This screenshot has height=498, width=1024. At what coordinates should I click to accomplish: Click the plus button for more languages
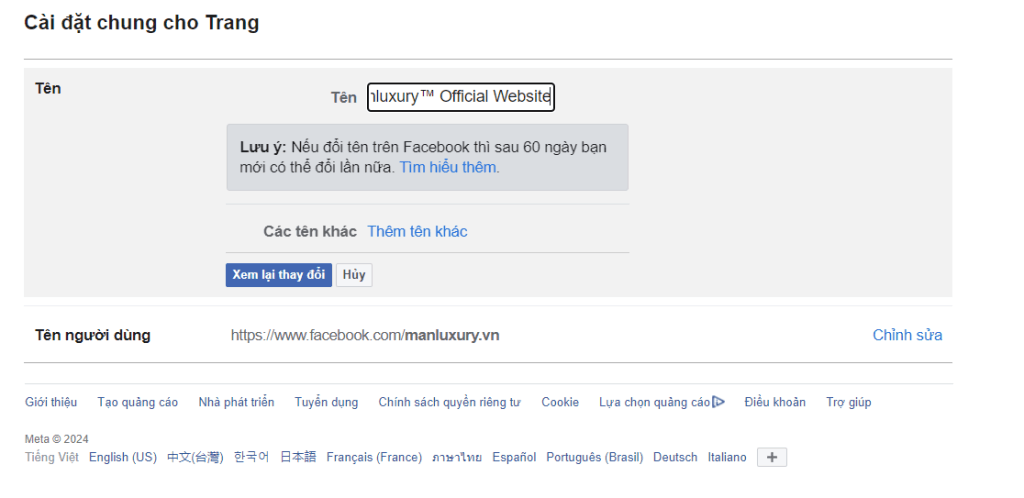tap(771, 457)
